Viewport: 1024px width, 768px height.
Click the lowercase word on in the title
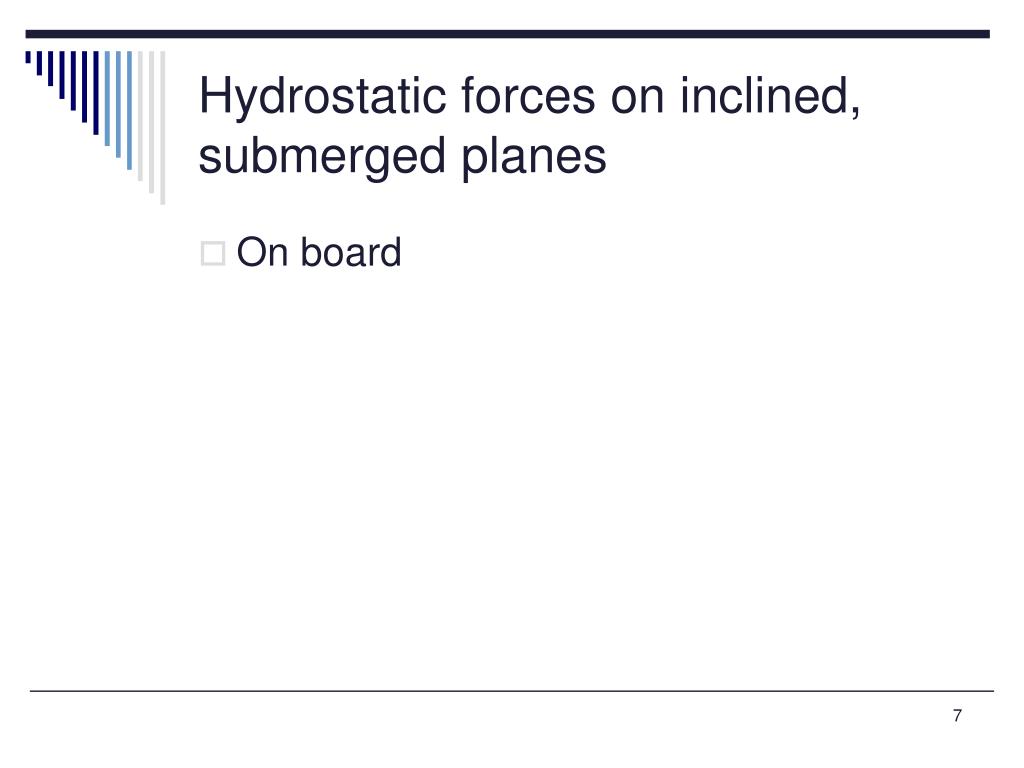(637, 98)
